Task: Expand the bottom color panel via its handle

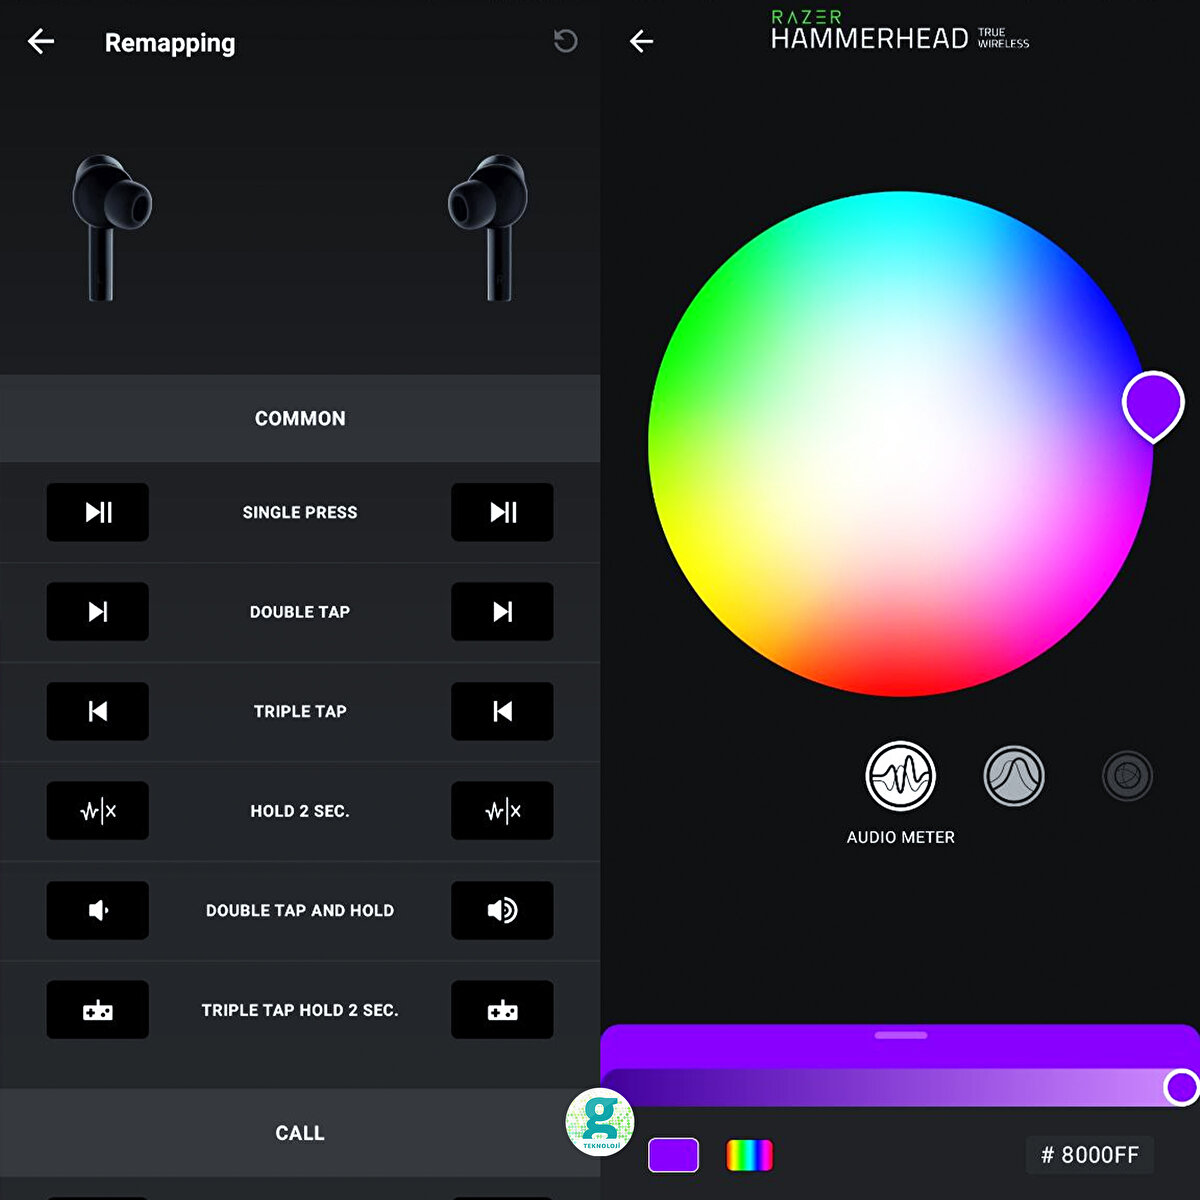Action: pos(900,1037)
